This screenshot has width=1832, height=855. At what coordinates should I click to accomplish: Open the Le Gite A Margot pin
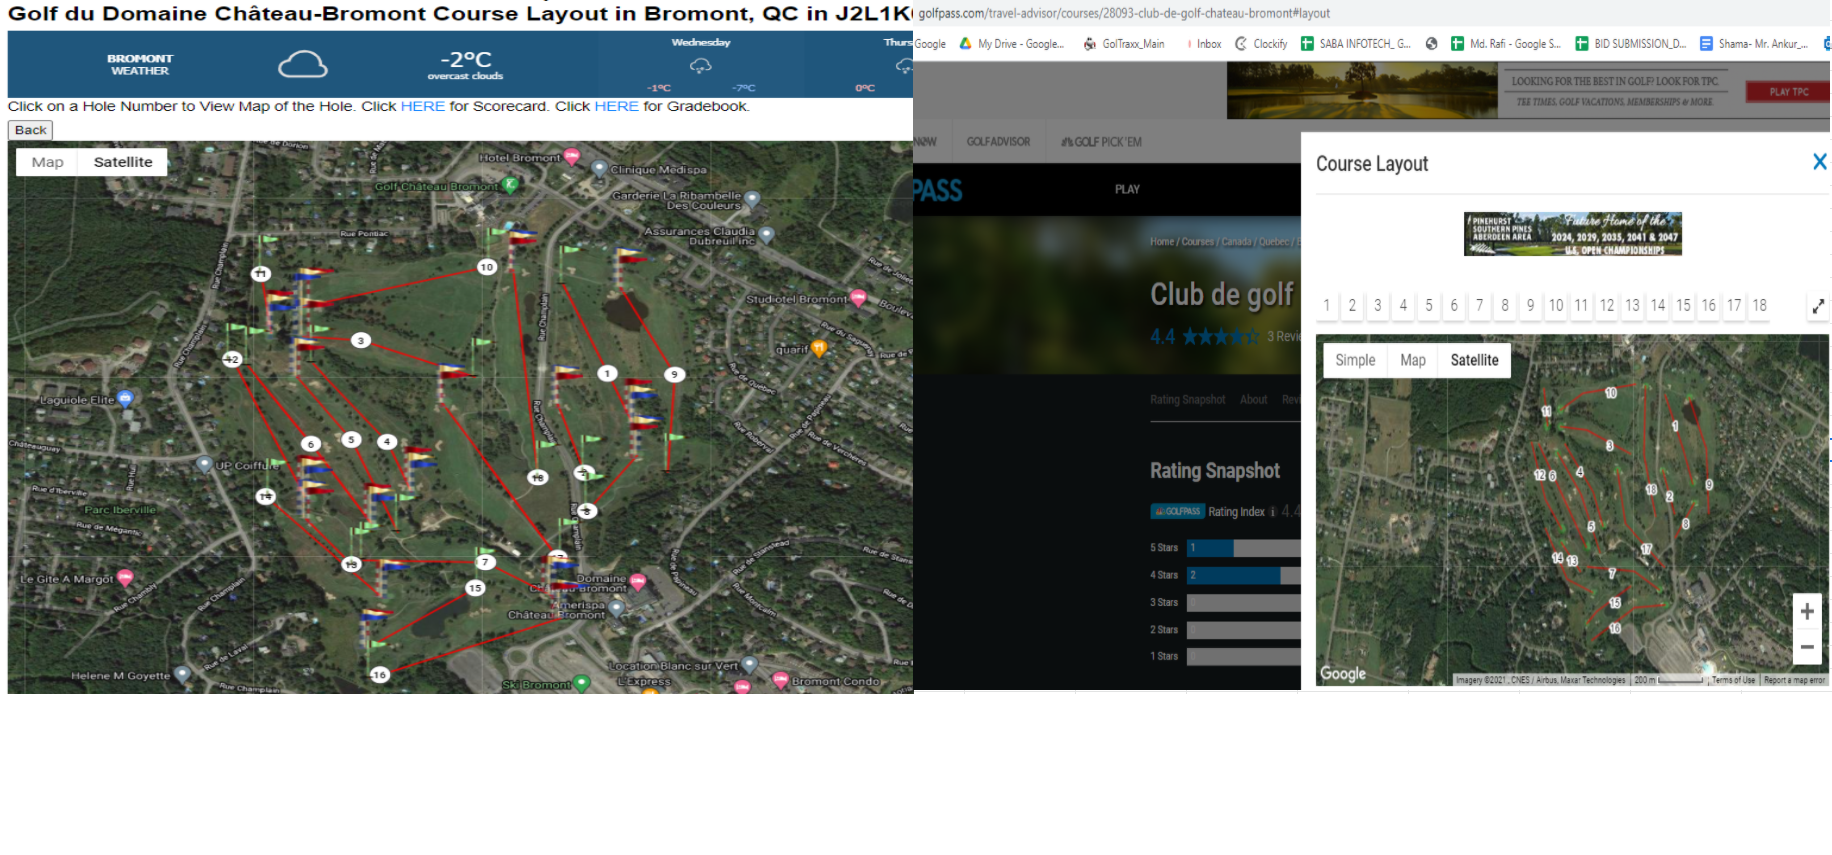pyautogui.click(x=125, y=577)
